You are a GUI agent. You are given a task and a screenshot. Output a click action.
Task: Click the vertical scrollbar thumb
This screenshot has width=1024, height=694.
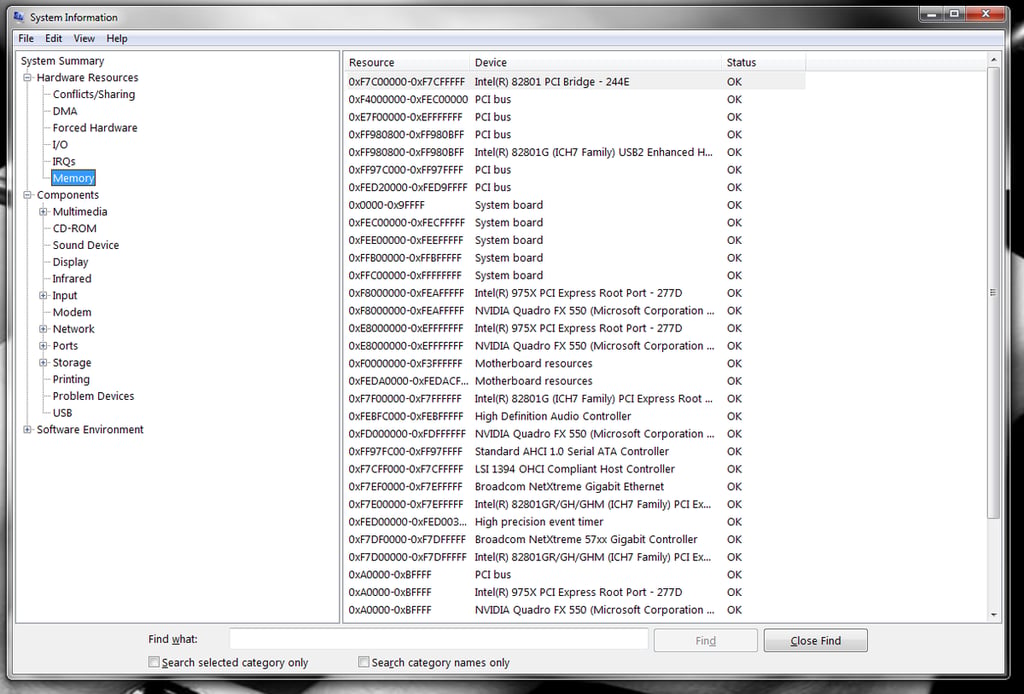tap(994, 292)
